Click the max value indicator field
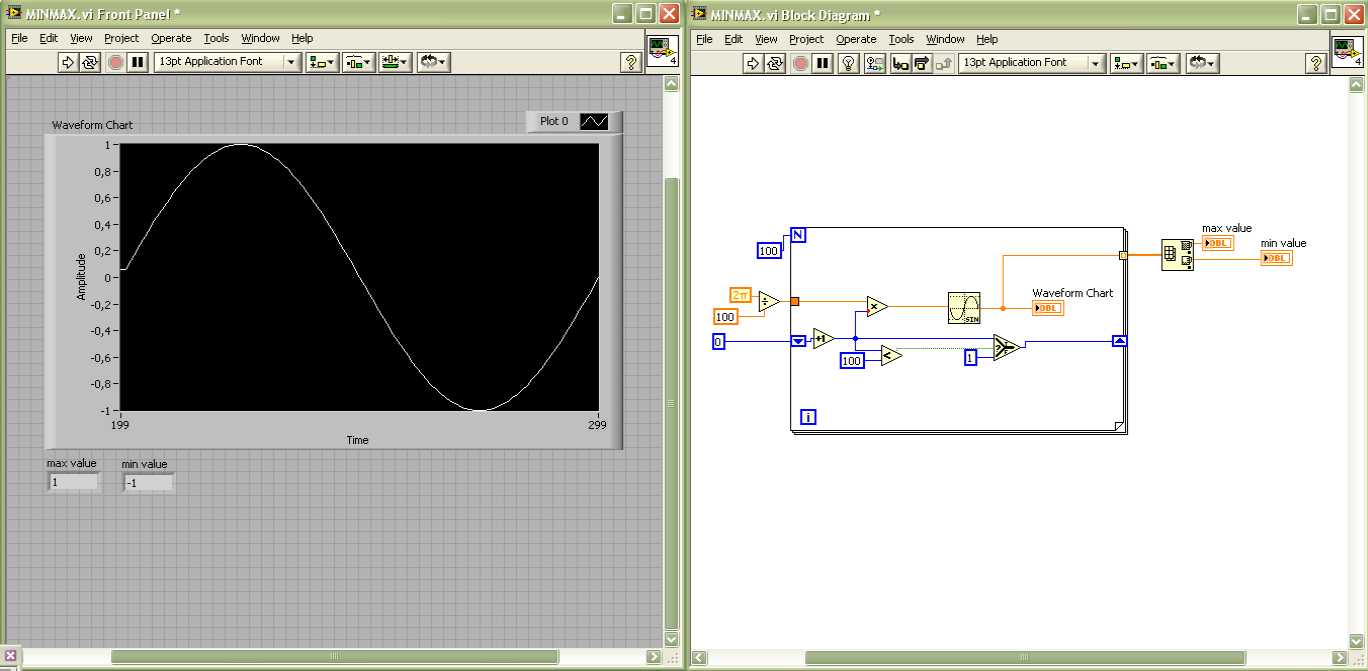 74,482
